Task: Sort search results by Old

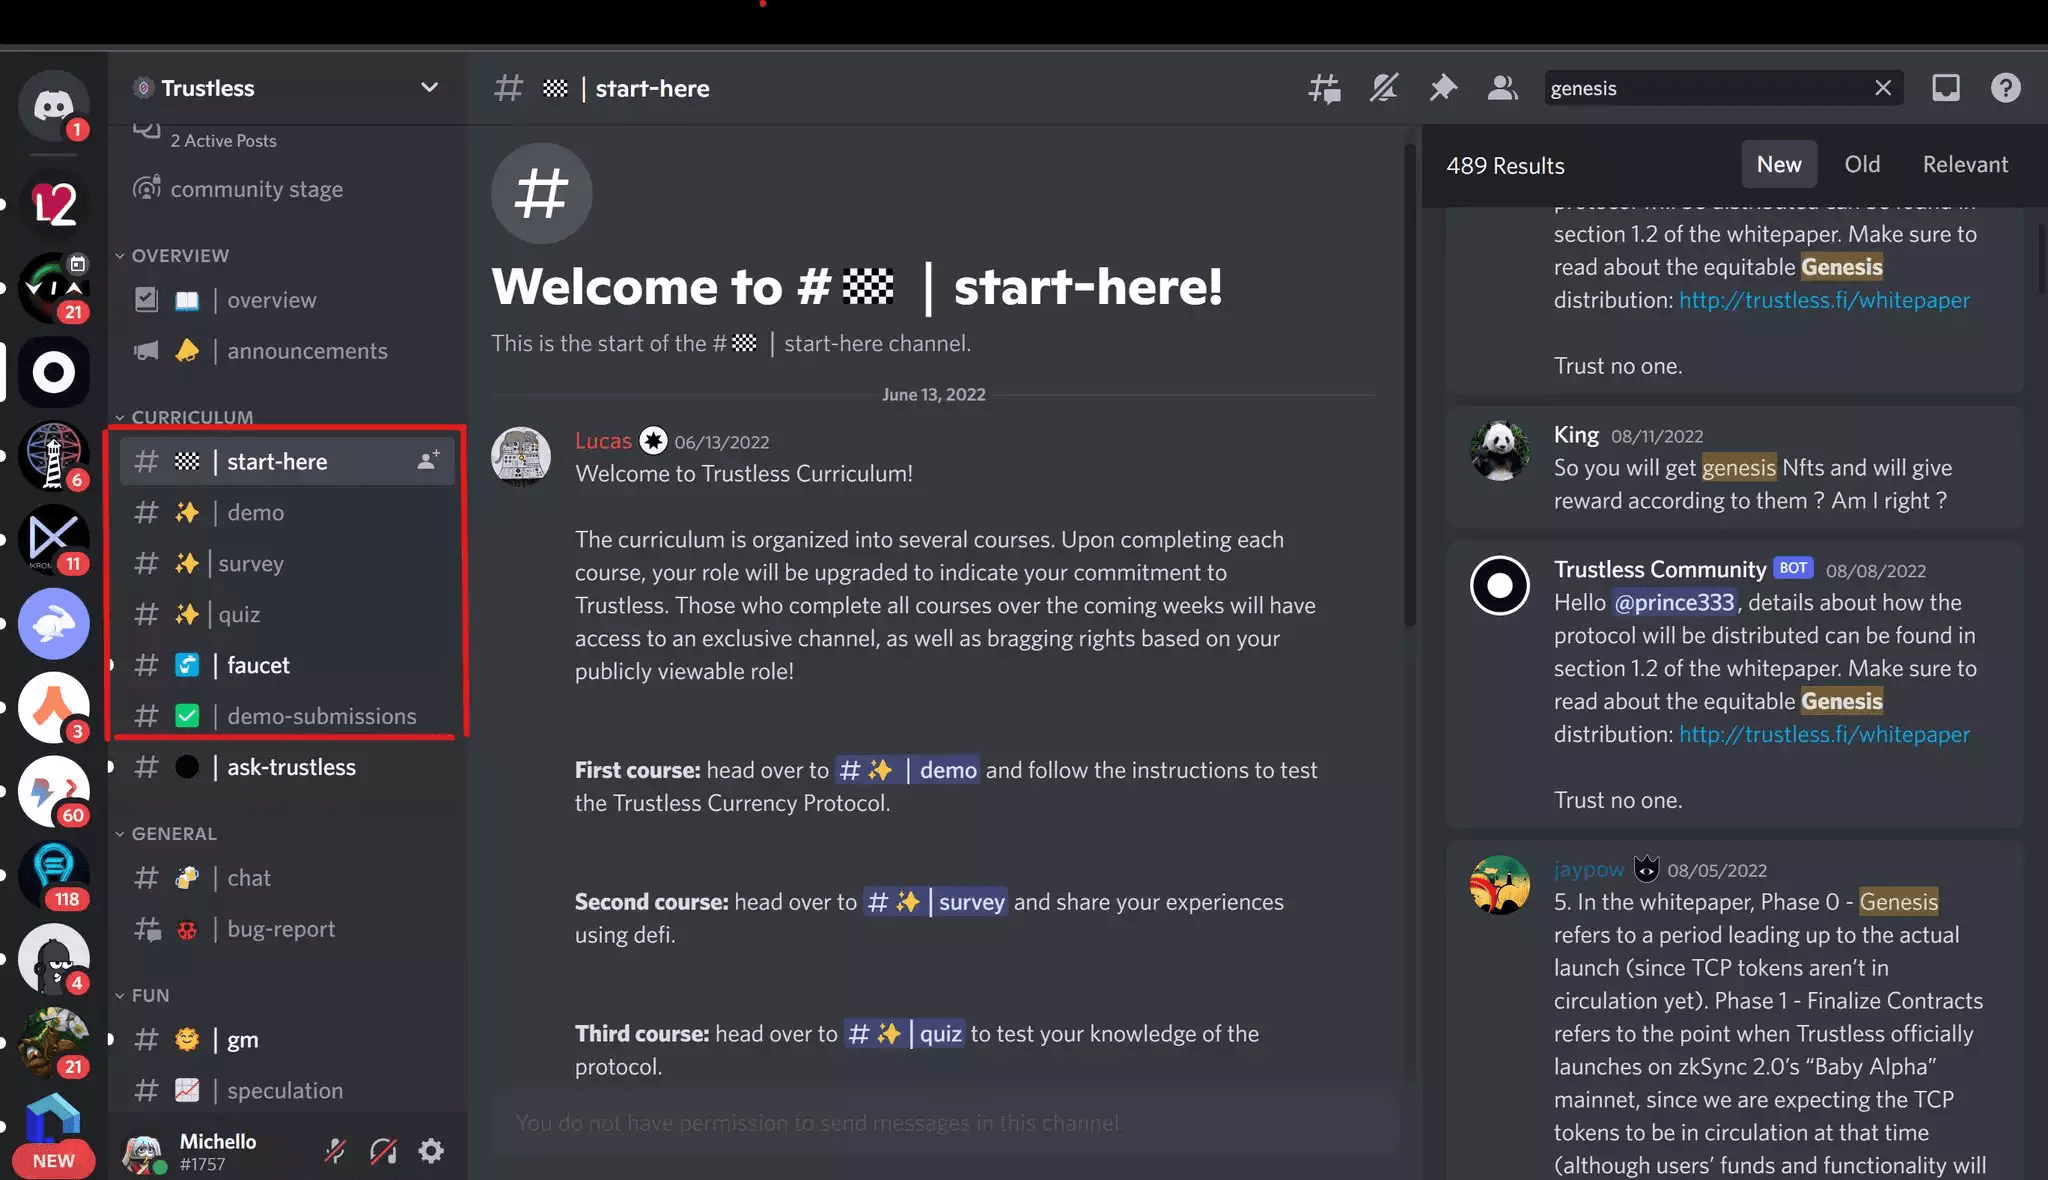Action: click(x=1862, y=164)
